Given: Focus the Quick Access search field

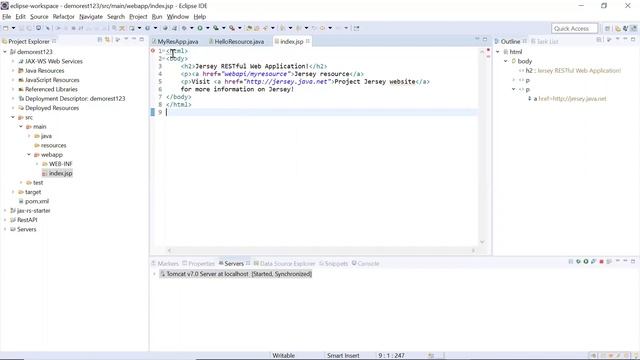Looking at the screenshot, I should pos(574,28).
